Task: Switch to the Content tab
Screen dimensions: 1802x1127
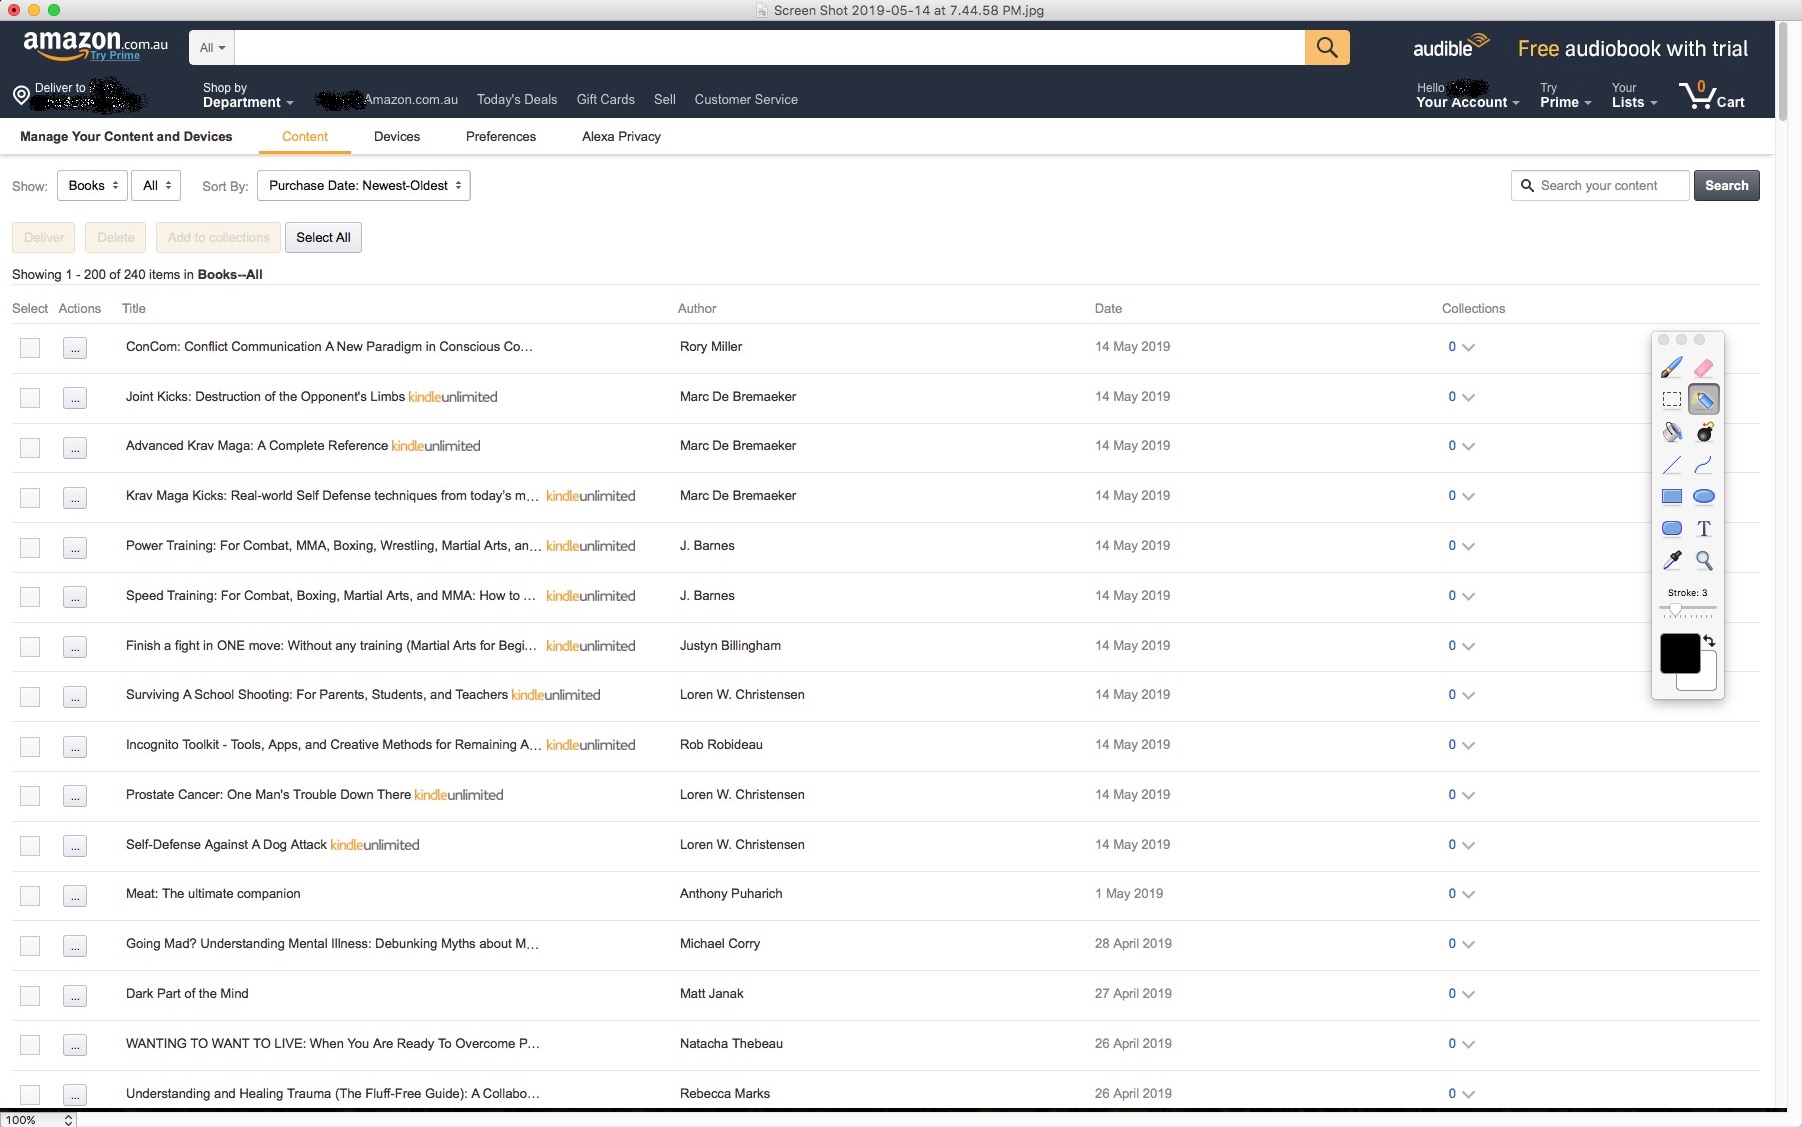Action: [x=305, y=136]
